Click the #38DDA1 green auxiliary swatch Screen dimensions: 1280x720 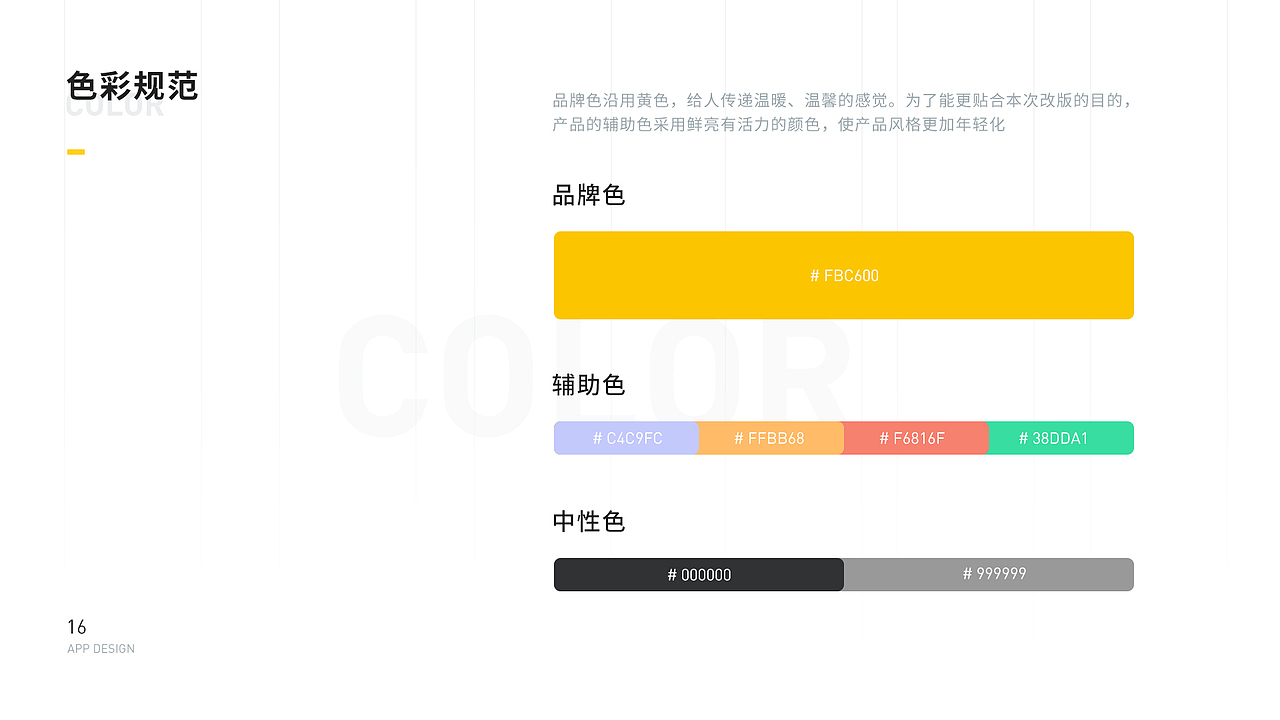click(x=1060, y=438)
